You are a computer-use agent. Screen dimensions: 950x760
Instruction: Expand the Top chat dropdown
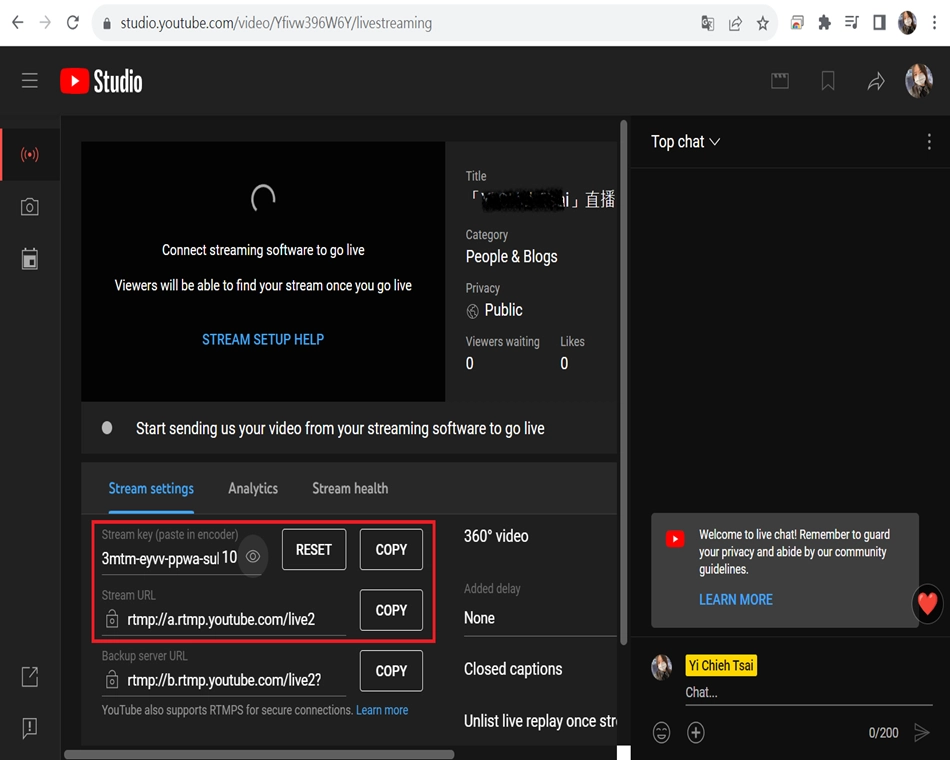point(685,142)
